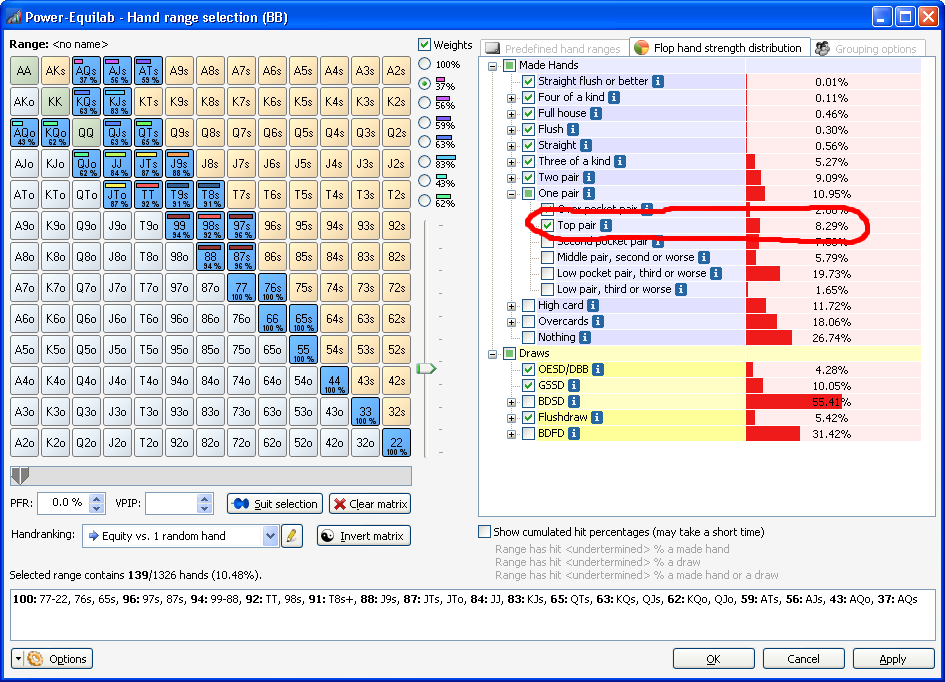945x682 pixels.
Task: Select the 100% weight radio button
Action: point(425,64)
